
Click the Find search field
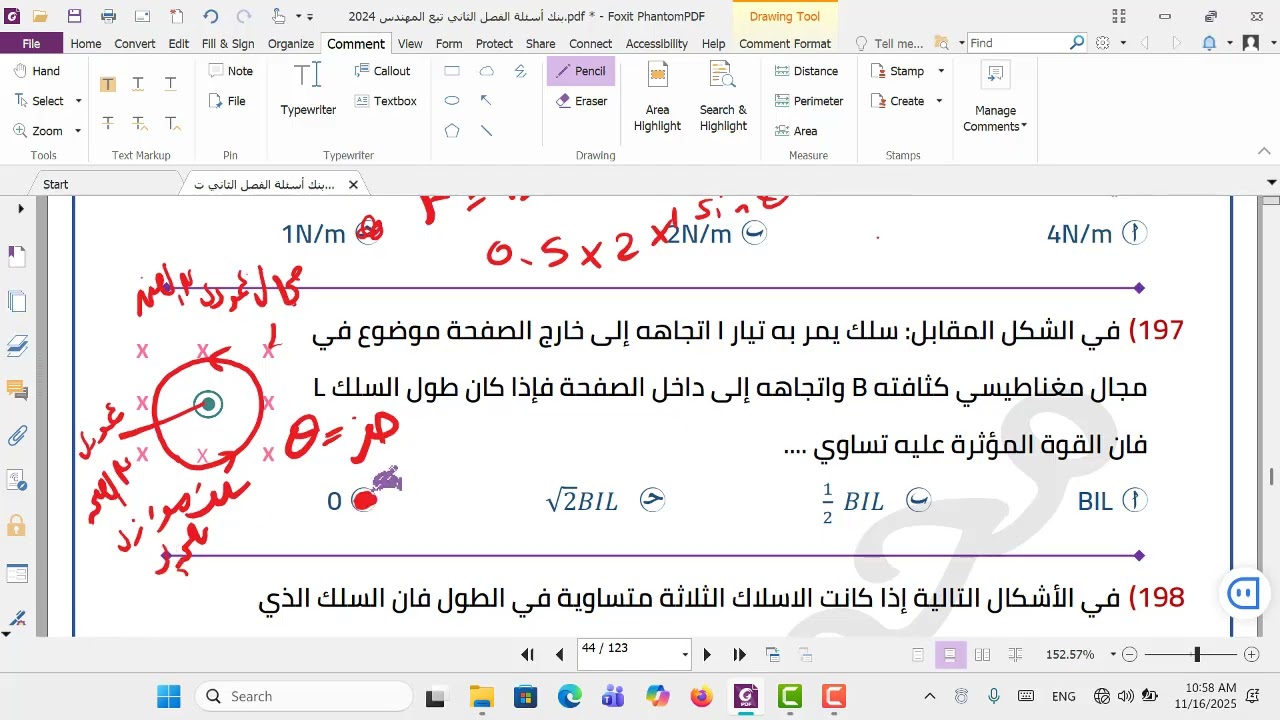click(x=1018, y=43)
